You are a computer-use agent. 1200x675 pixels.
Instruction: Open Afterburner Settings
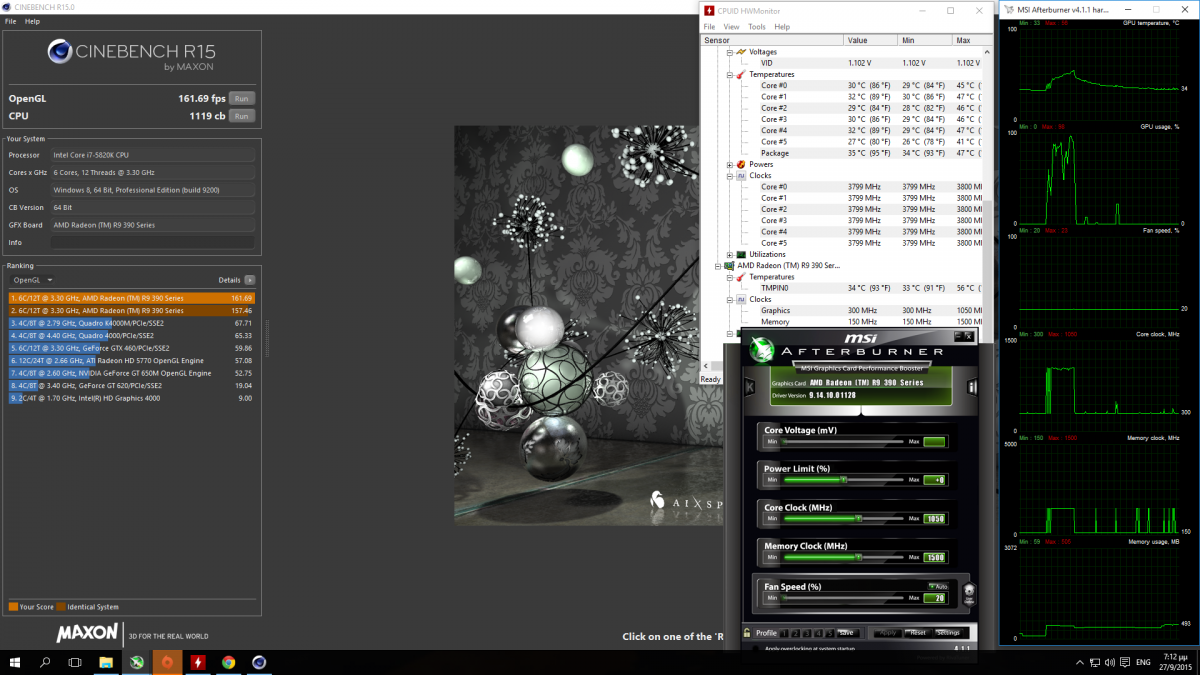point(949,633)
